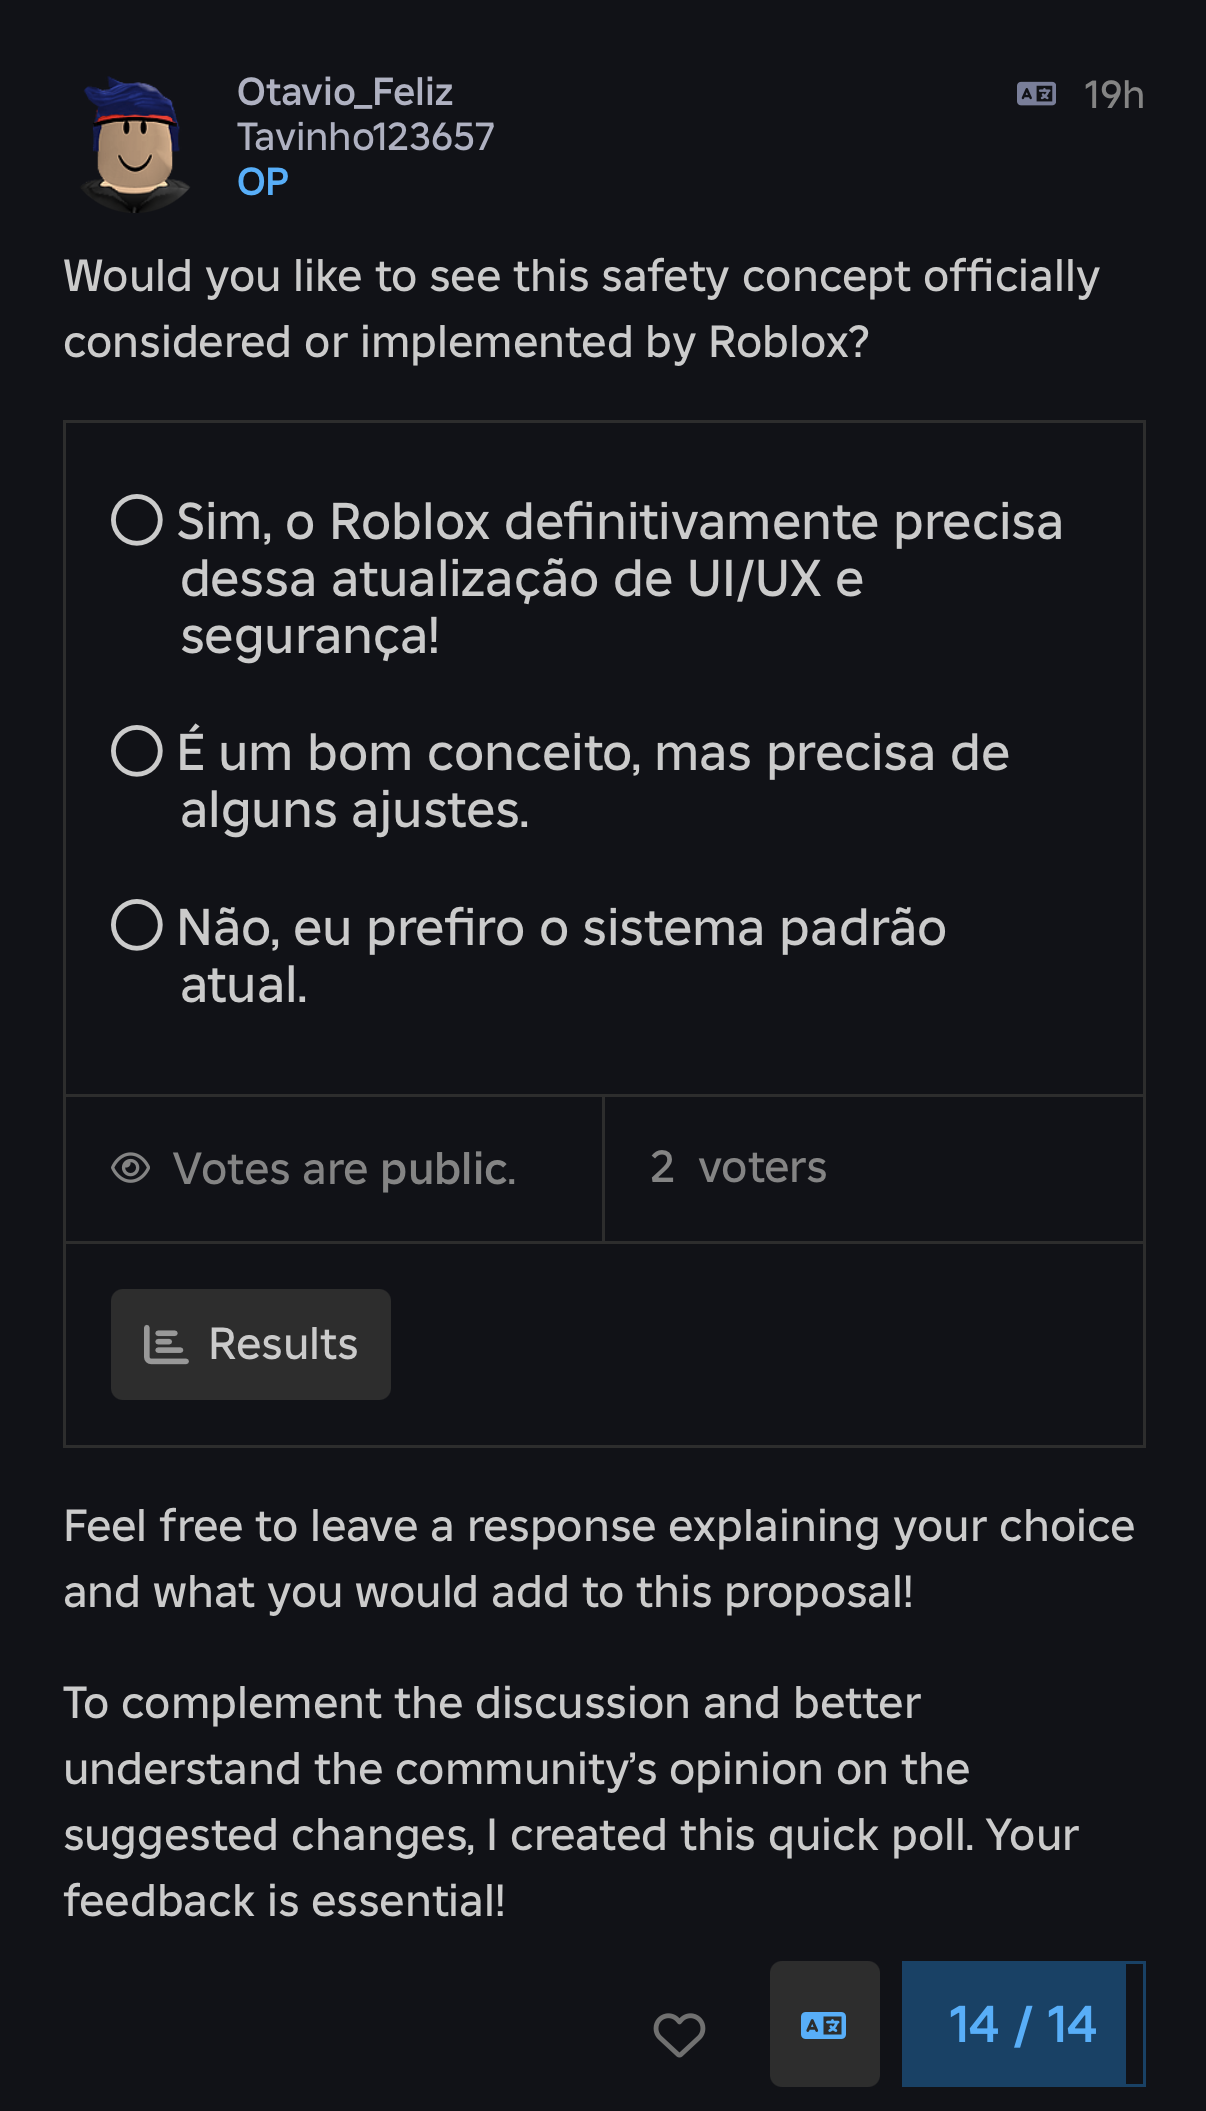1206x2111 pixels.
Task: Show poll Results
Action: coord(251,1344)
